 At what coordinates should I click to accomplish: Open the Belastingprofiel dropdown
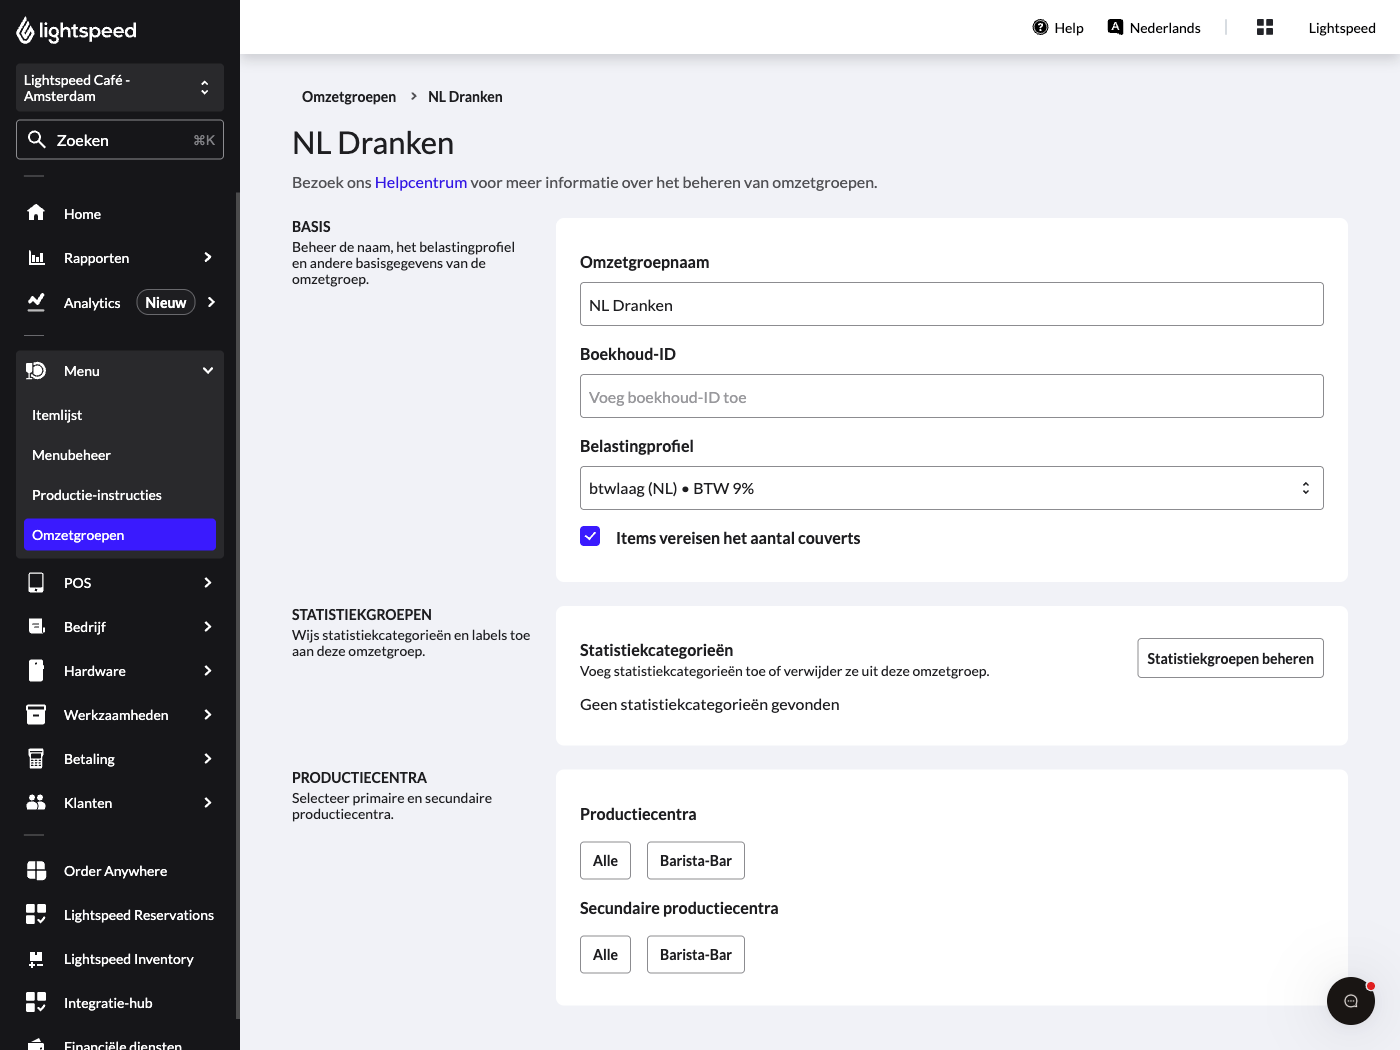952,488
